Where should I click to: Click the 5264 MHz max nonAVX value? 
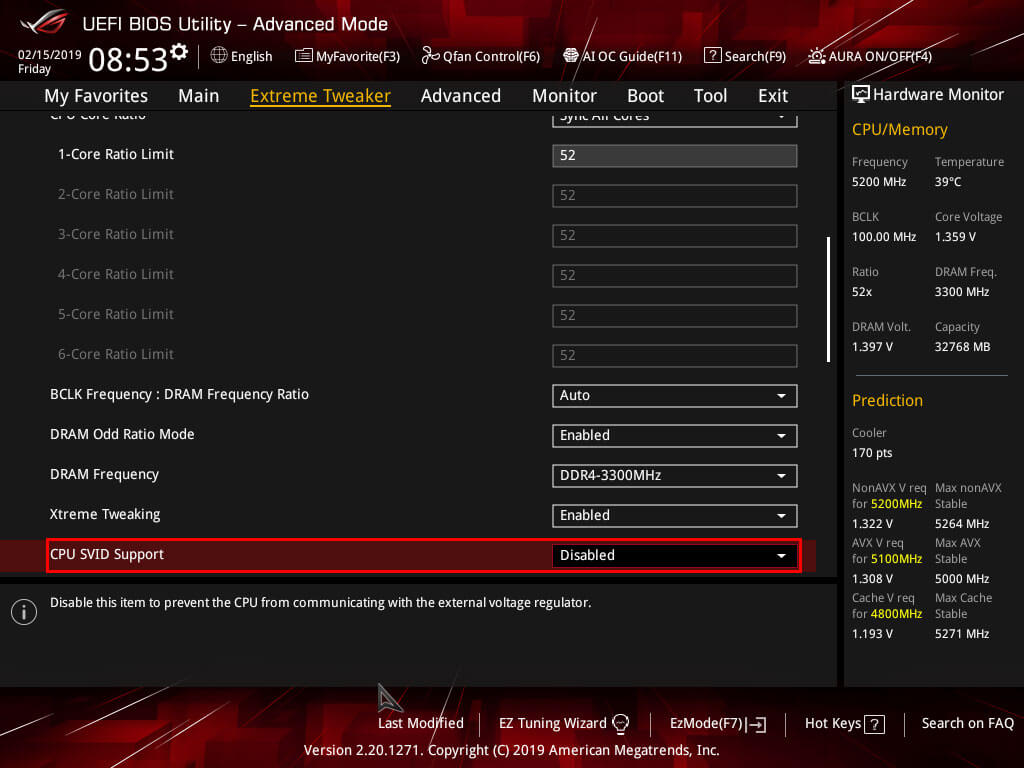(x=962, y=524)
